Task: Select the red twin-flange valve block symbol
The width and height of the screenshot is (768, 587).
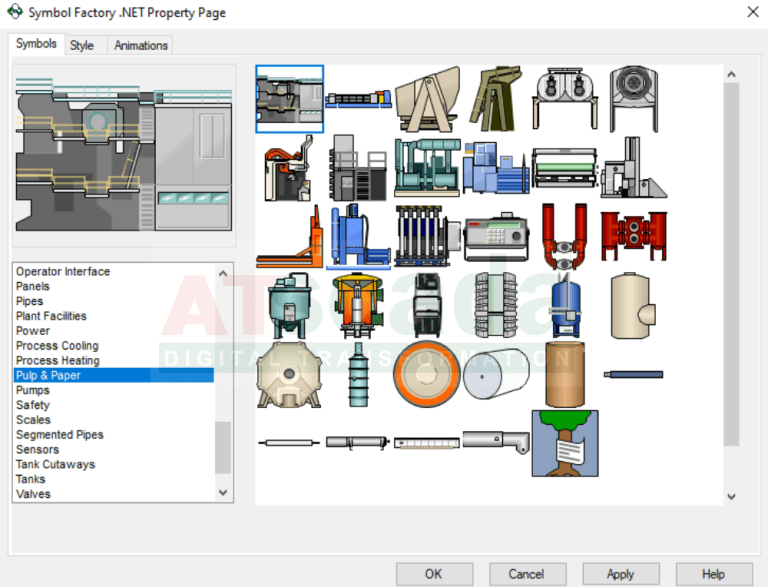Action: [x=634, y=237]
